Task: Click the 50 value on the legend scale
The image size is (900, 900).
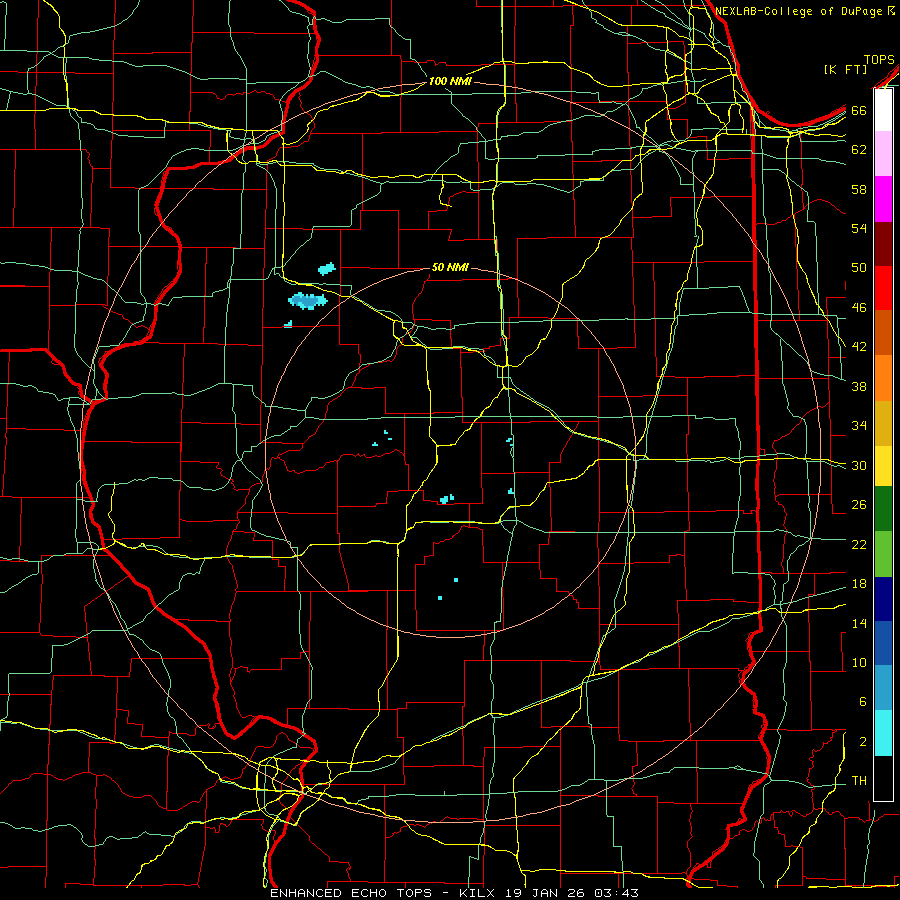Action: pos(859,268)
